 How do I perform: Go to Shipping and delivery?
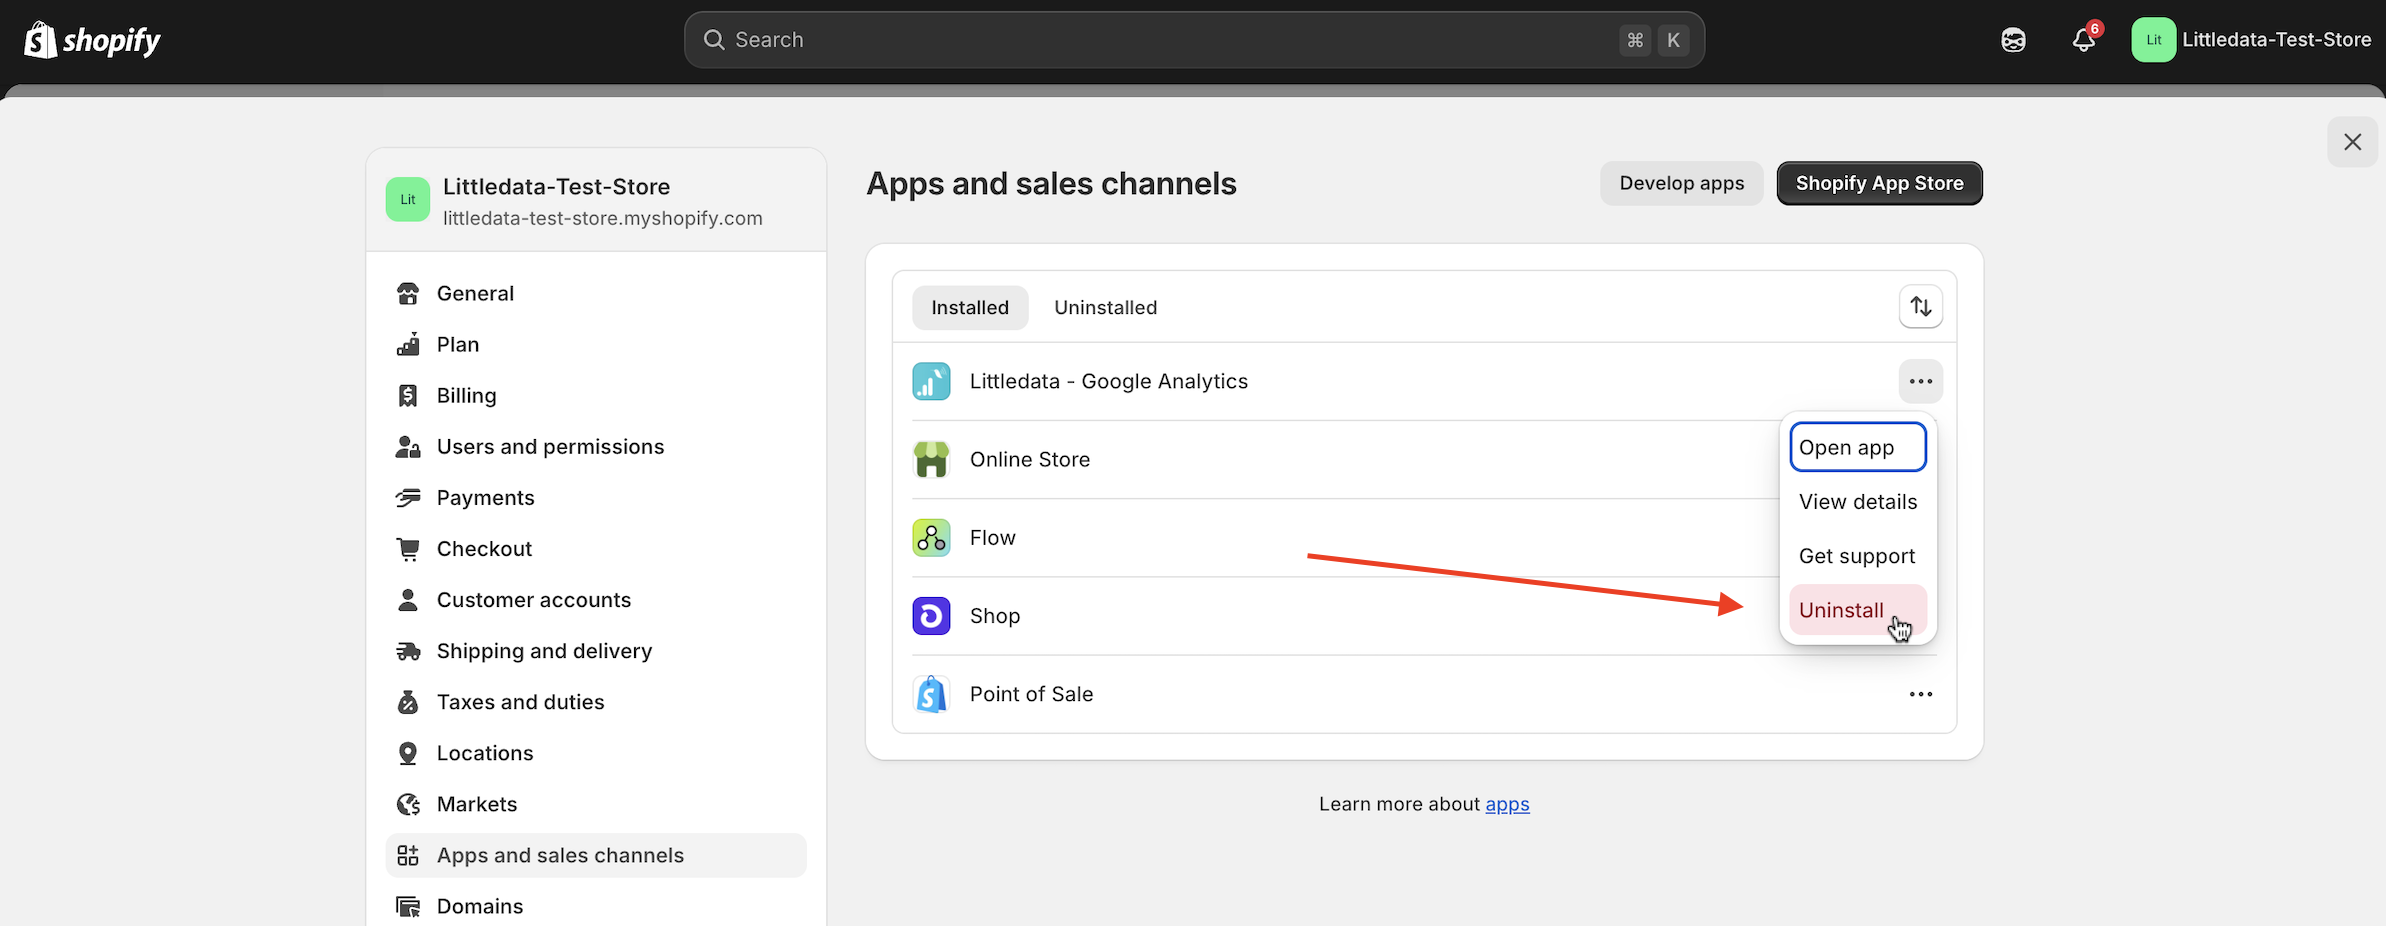(595, 650)
